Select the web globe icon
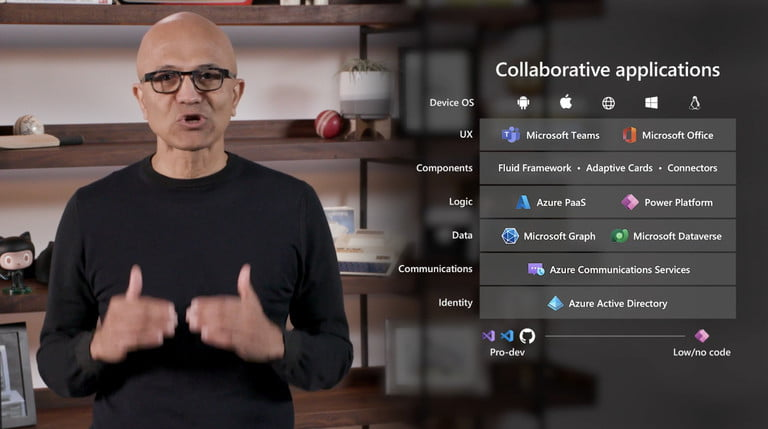Viewport: 768px width, 429px height. click(608, 102)
